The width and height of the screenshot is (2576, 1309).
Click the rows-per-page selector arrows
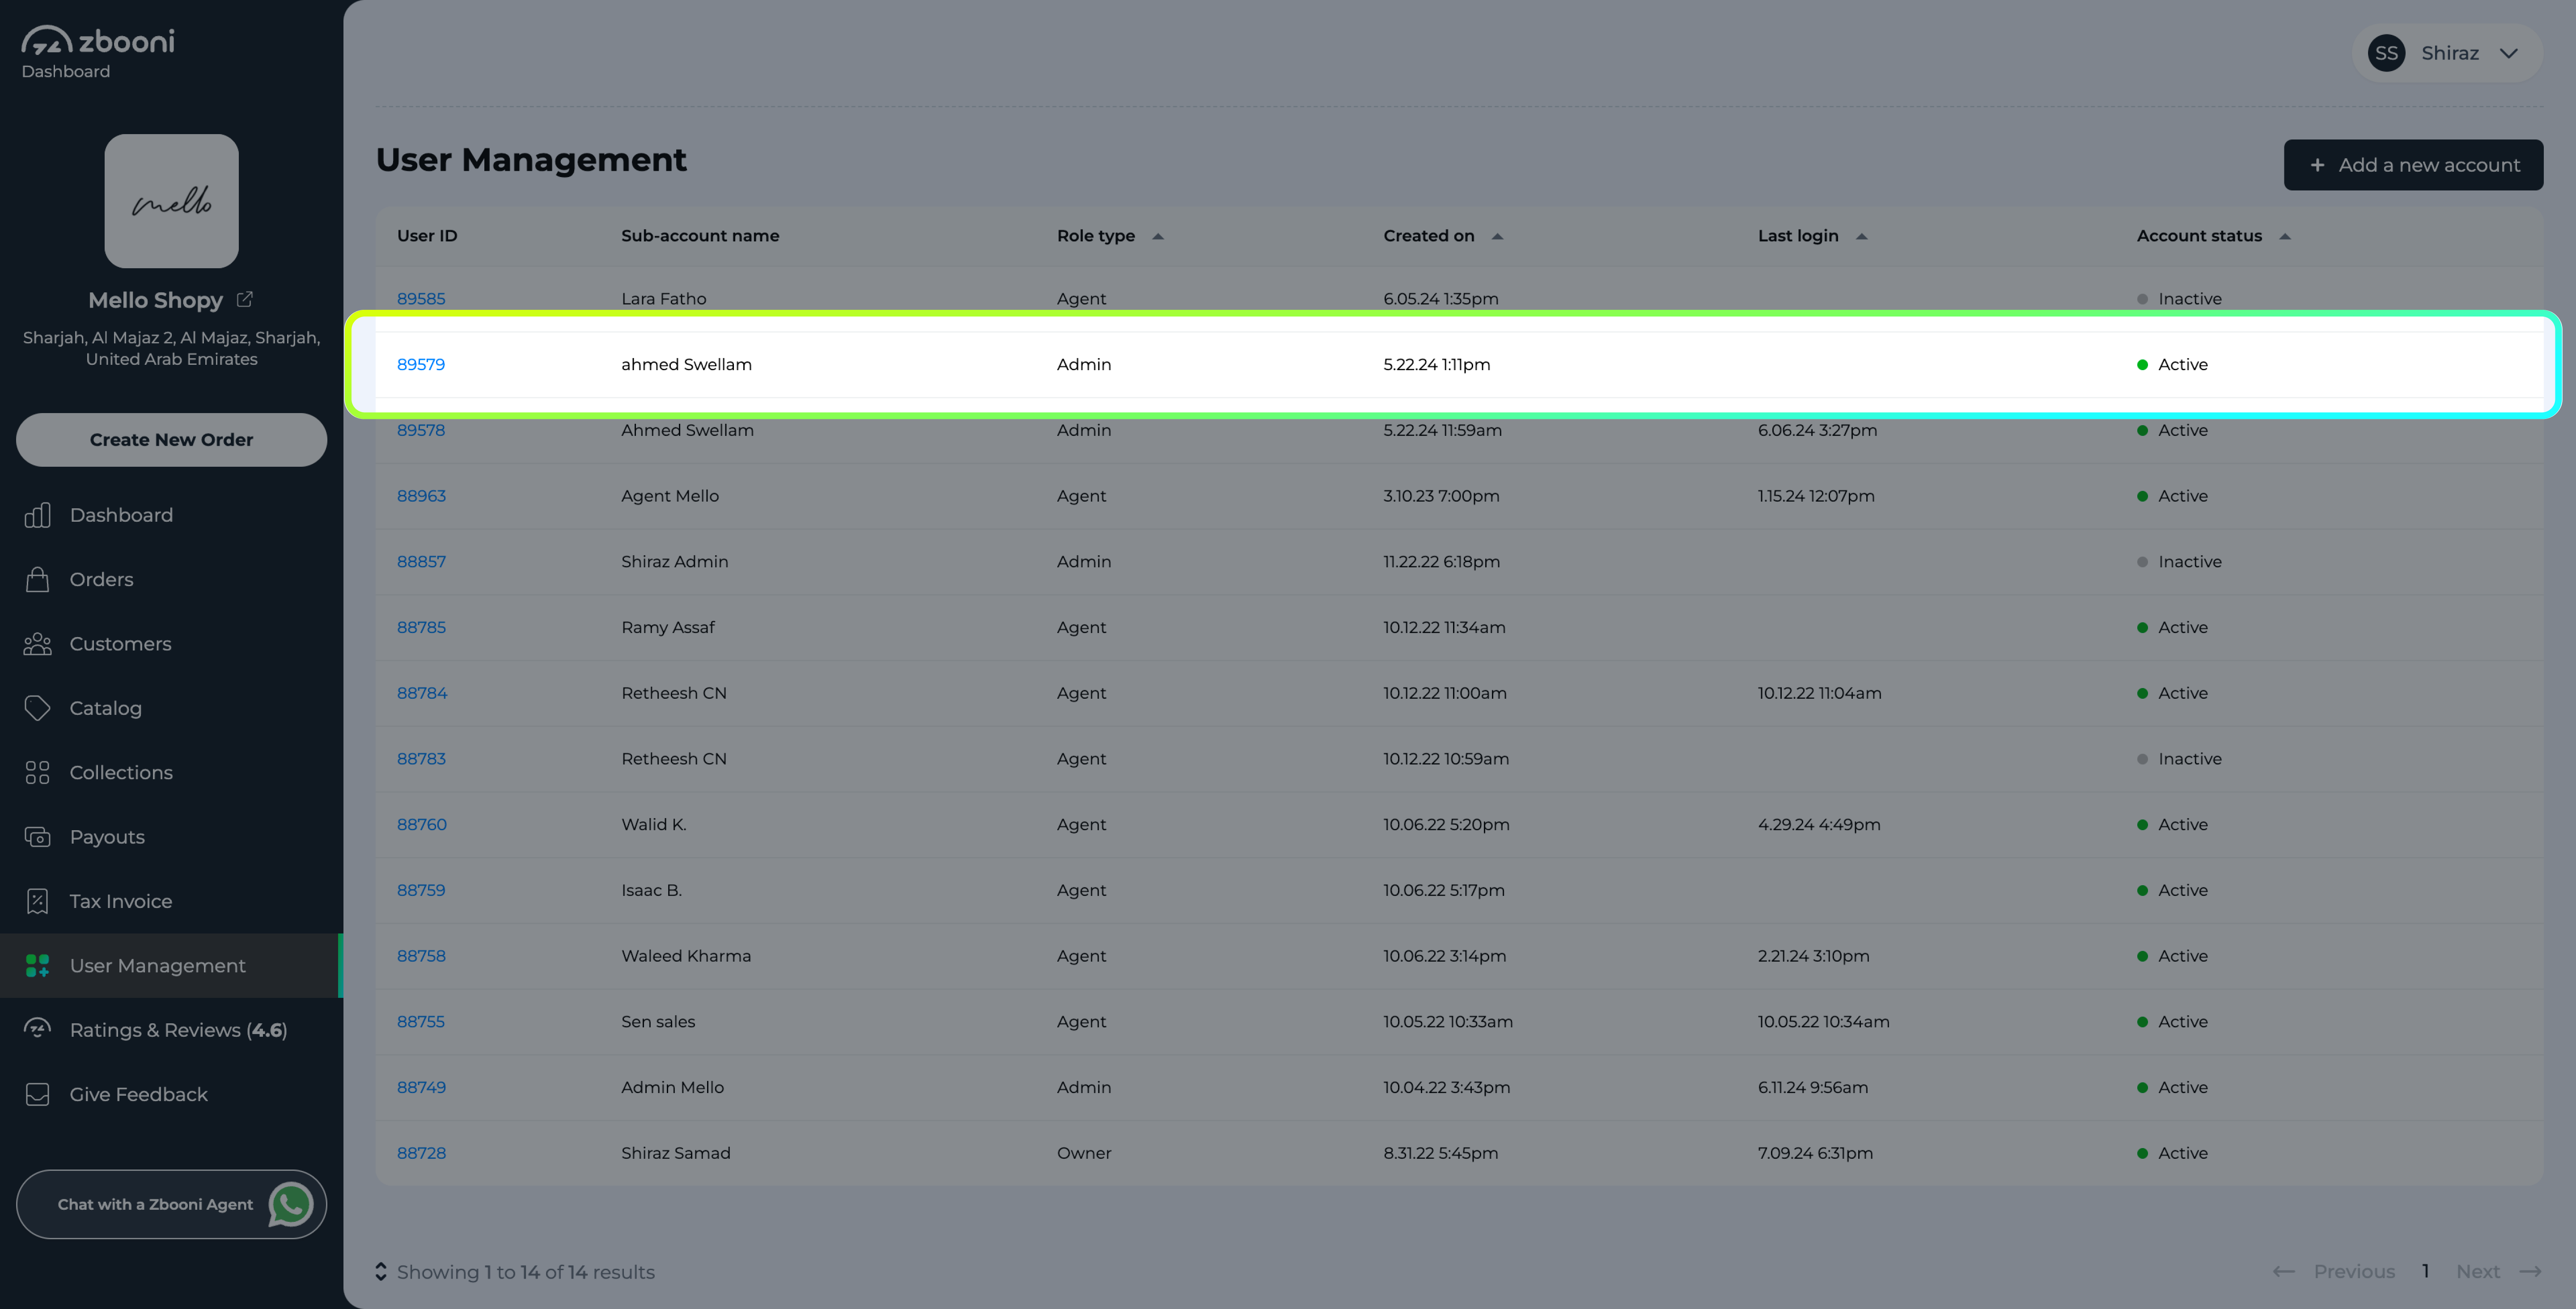point(381,1271)
